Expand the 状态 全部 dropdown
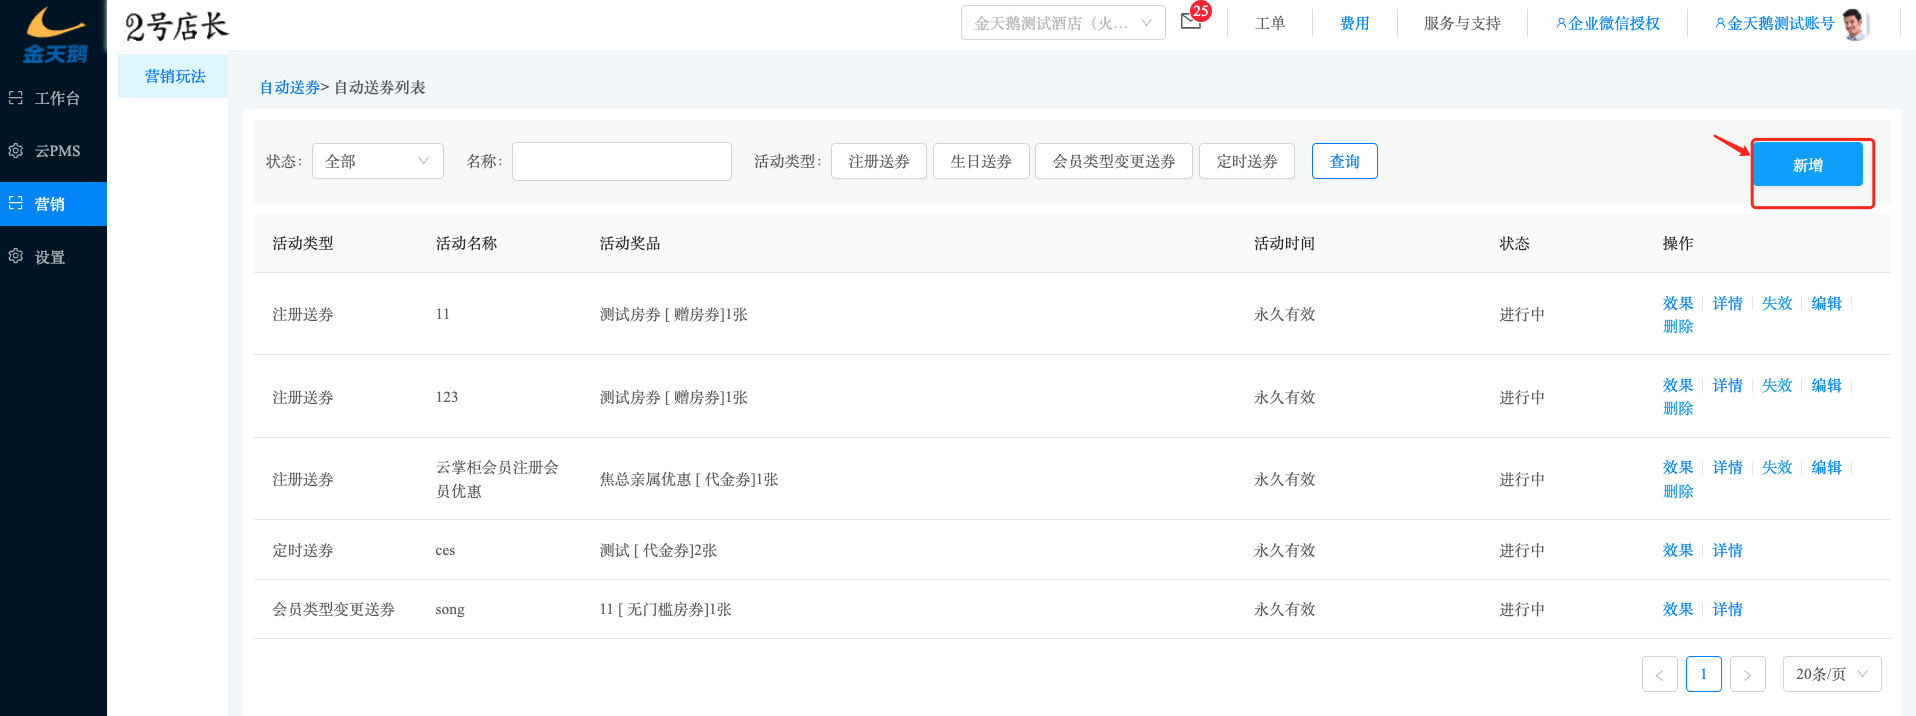Screen dimensions: 1916x716 [377, 161]
